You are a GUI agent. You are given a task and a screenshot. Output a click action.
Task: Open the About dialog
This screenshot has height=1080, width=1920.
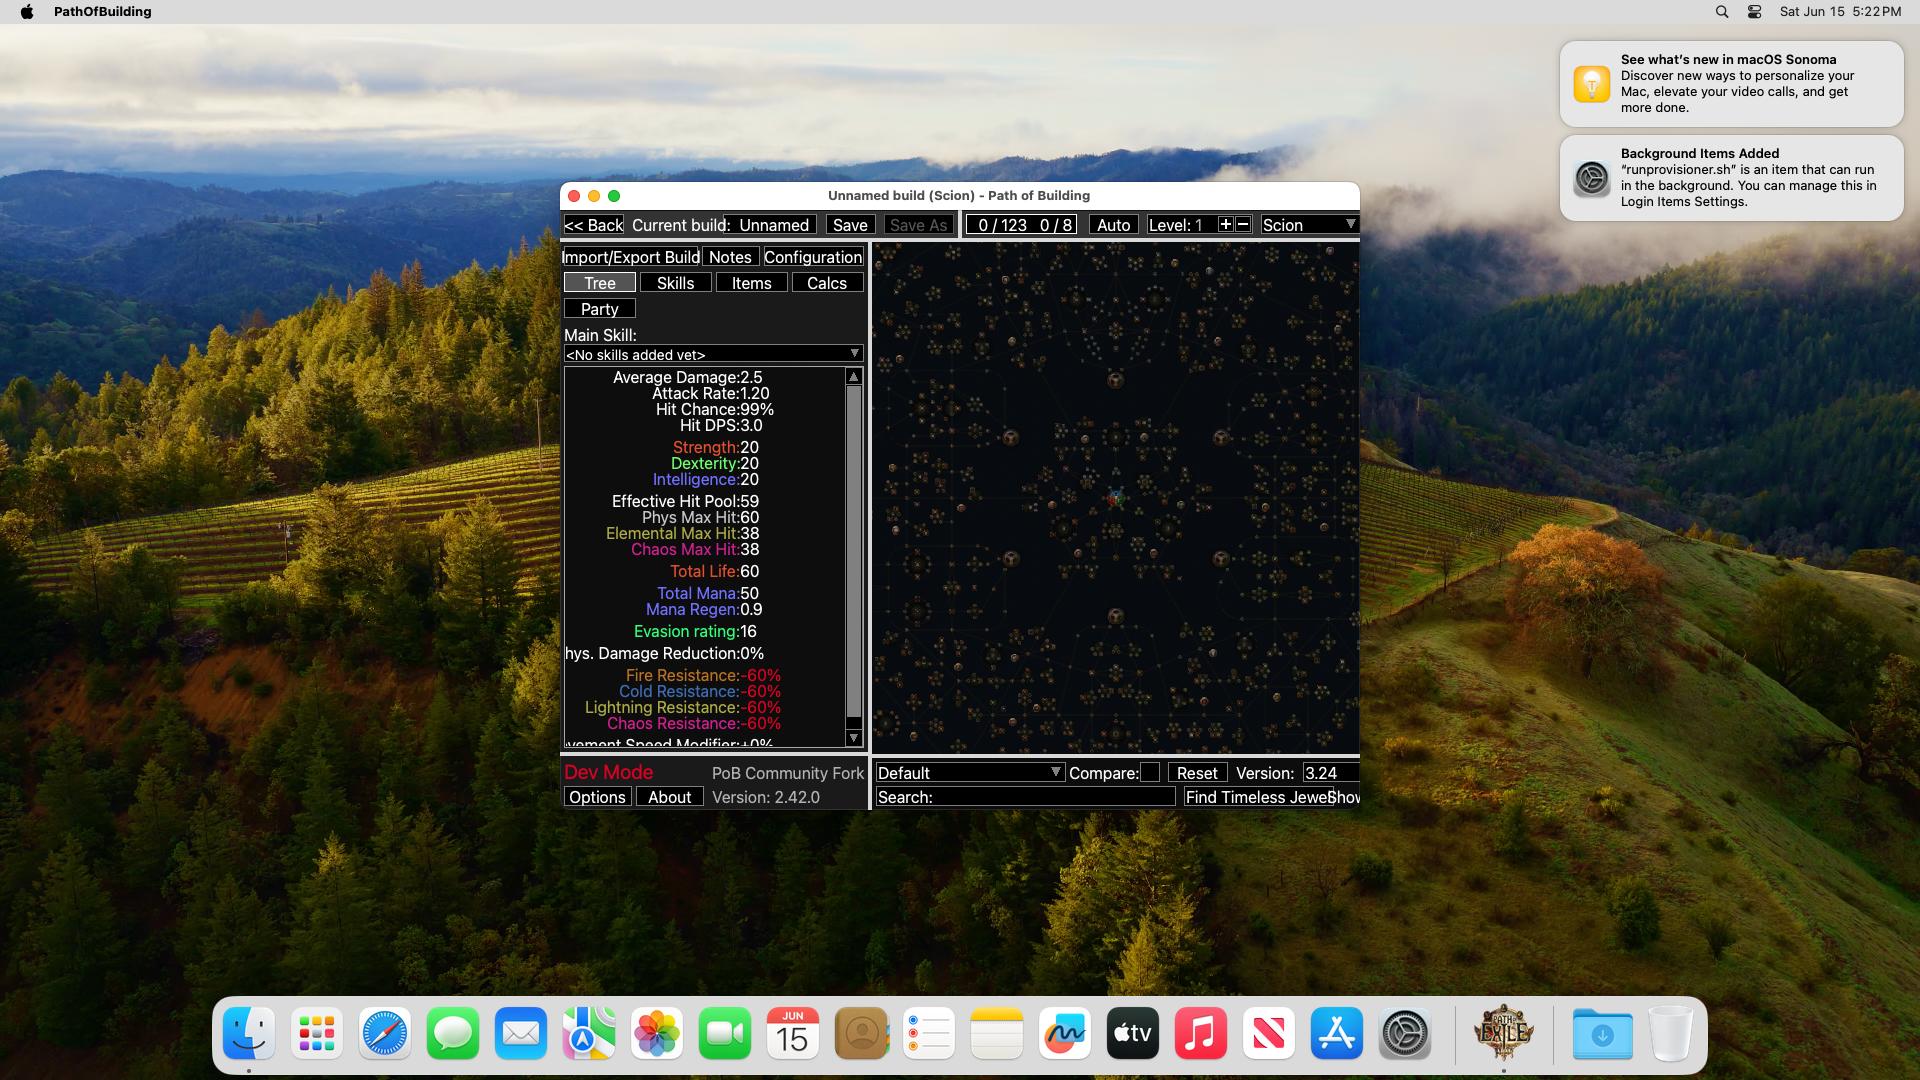point(669,796)
